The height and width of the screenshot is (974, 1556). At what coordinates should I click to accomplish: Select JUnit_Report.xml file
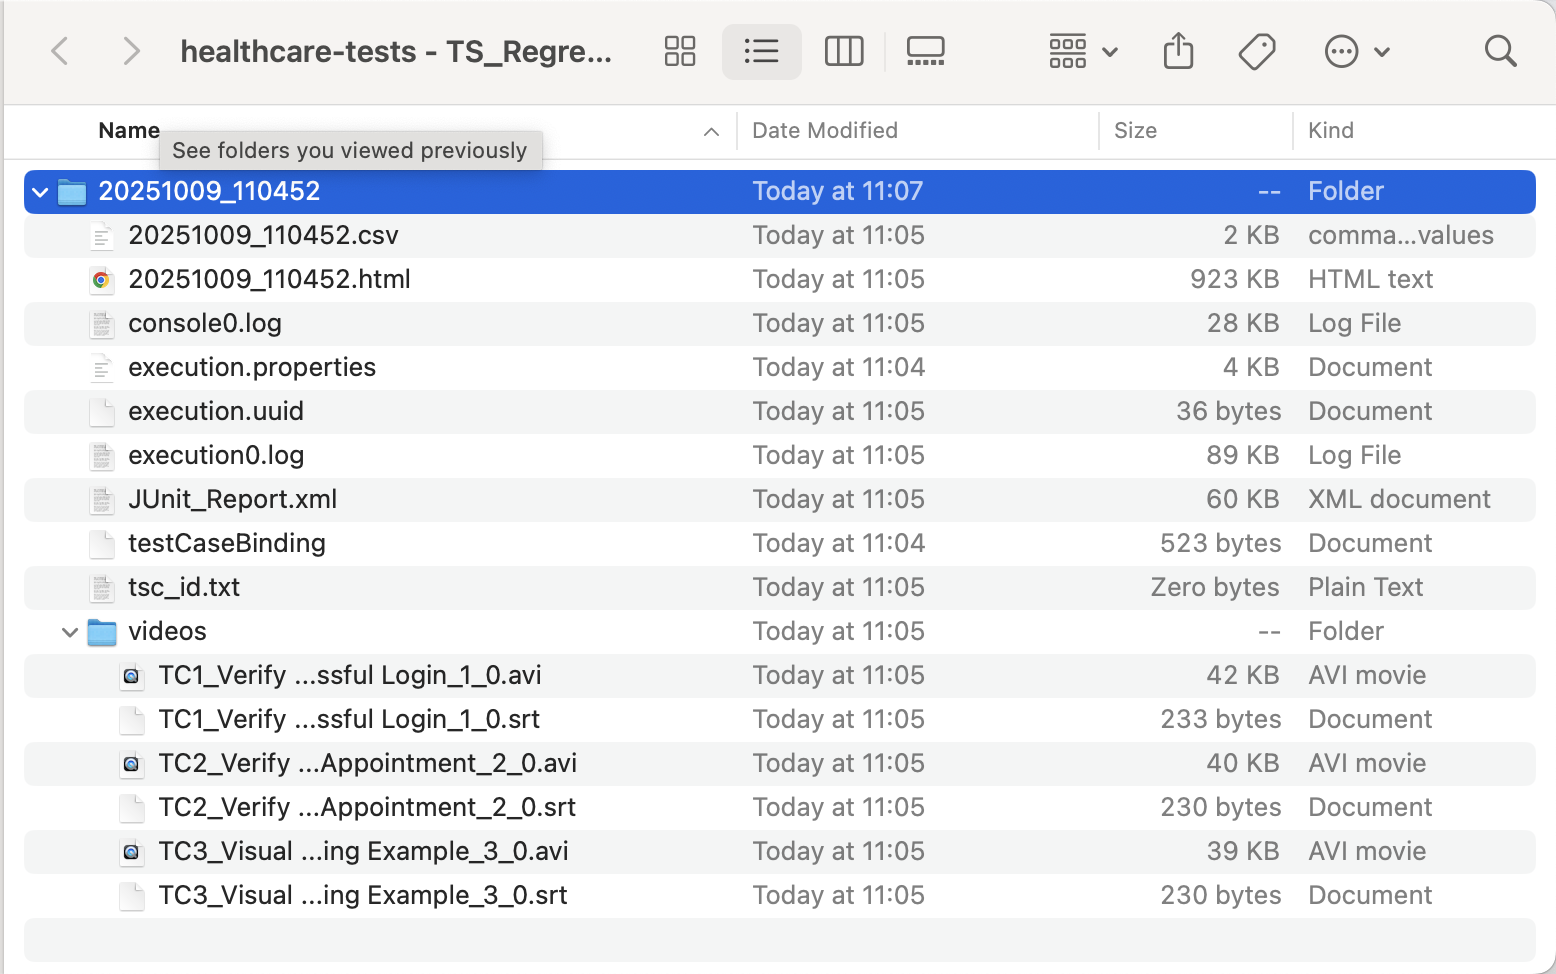(x=232, y=500)
